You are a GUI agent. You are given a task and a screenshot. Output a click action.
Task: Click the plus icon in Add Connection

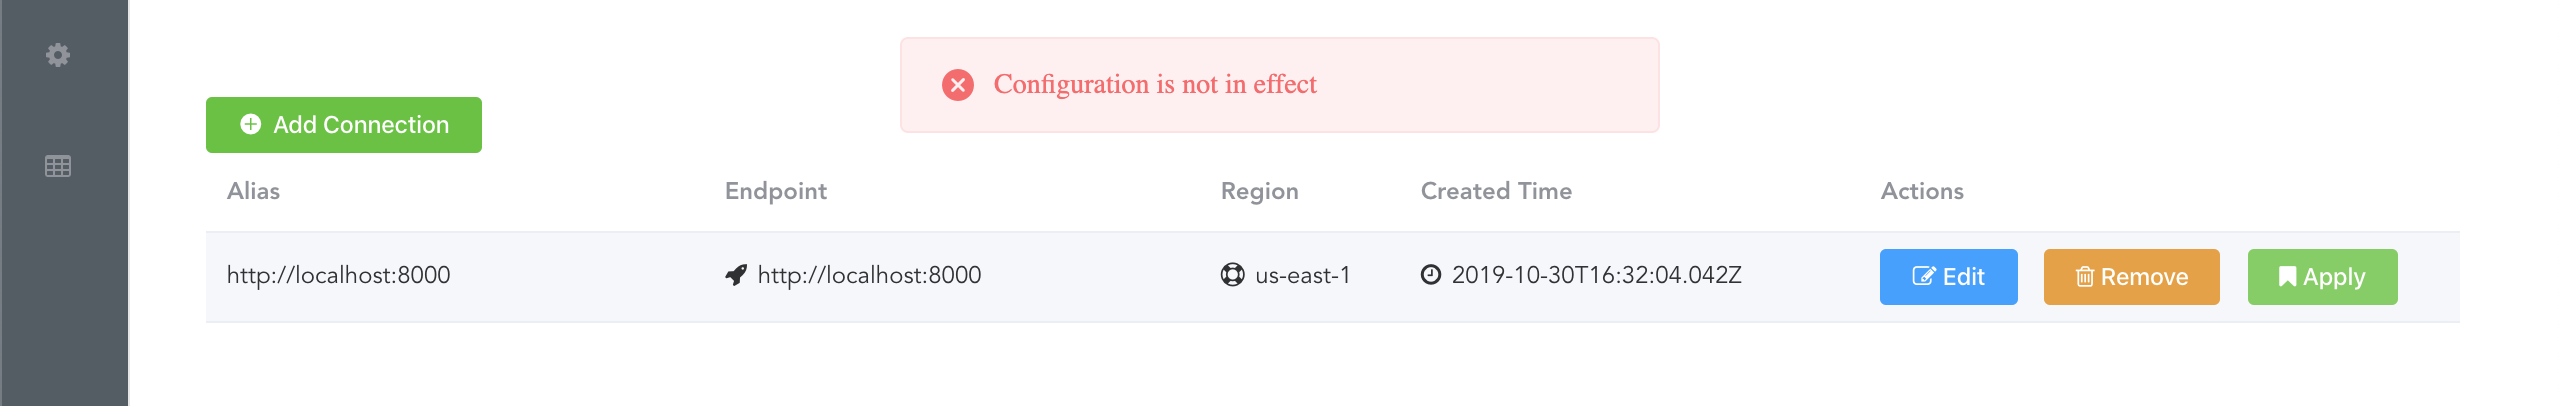coord(251,124)
